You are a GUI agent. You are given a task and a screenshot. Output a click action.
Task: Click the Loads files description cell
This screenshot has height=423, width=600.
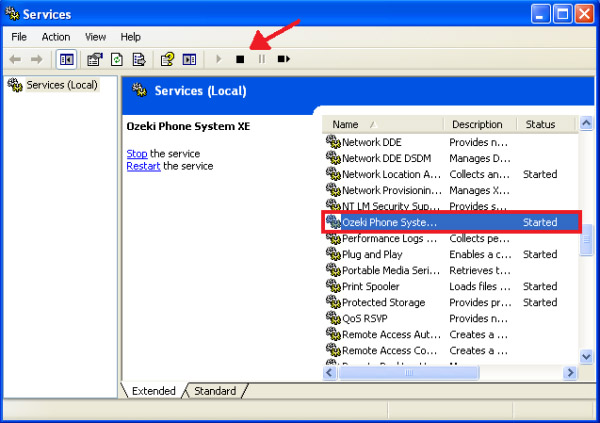[480, 287]
